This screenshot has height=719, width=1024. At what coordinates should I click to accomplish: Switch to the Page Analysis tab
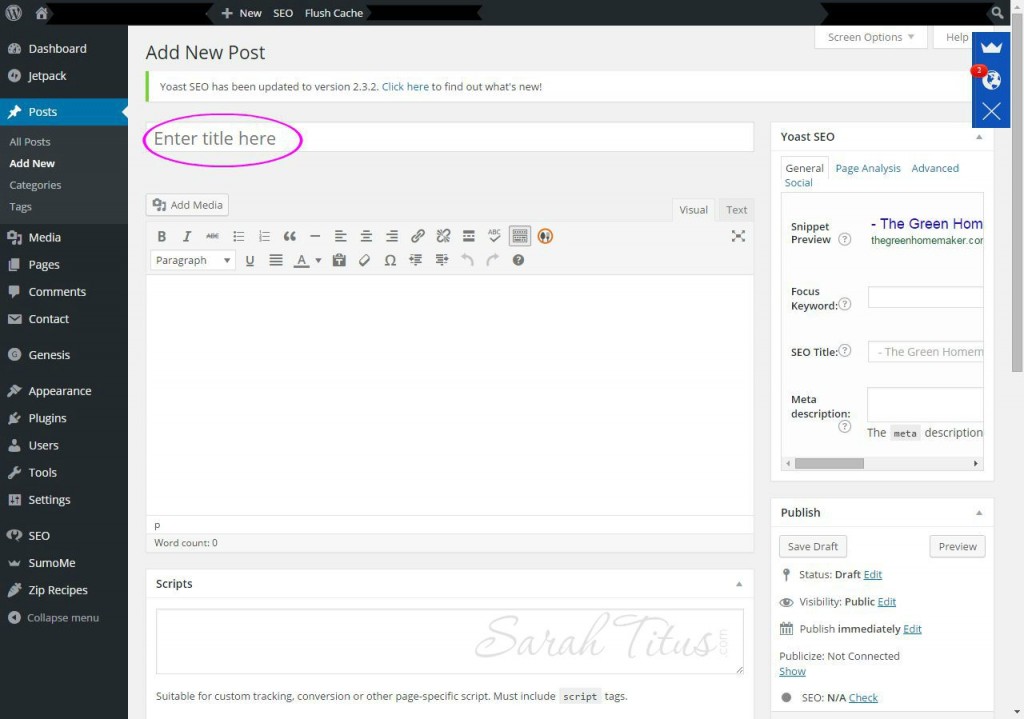867,168
